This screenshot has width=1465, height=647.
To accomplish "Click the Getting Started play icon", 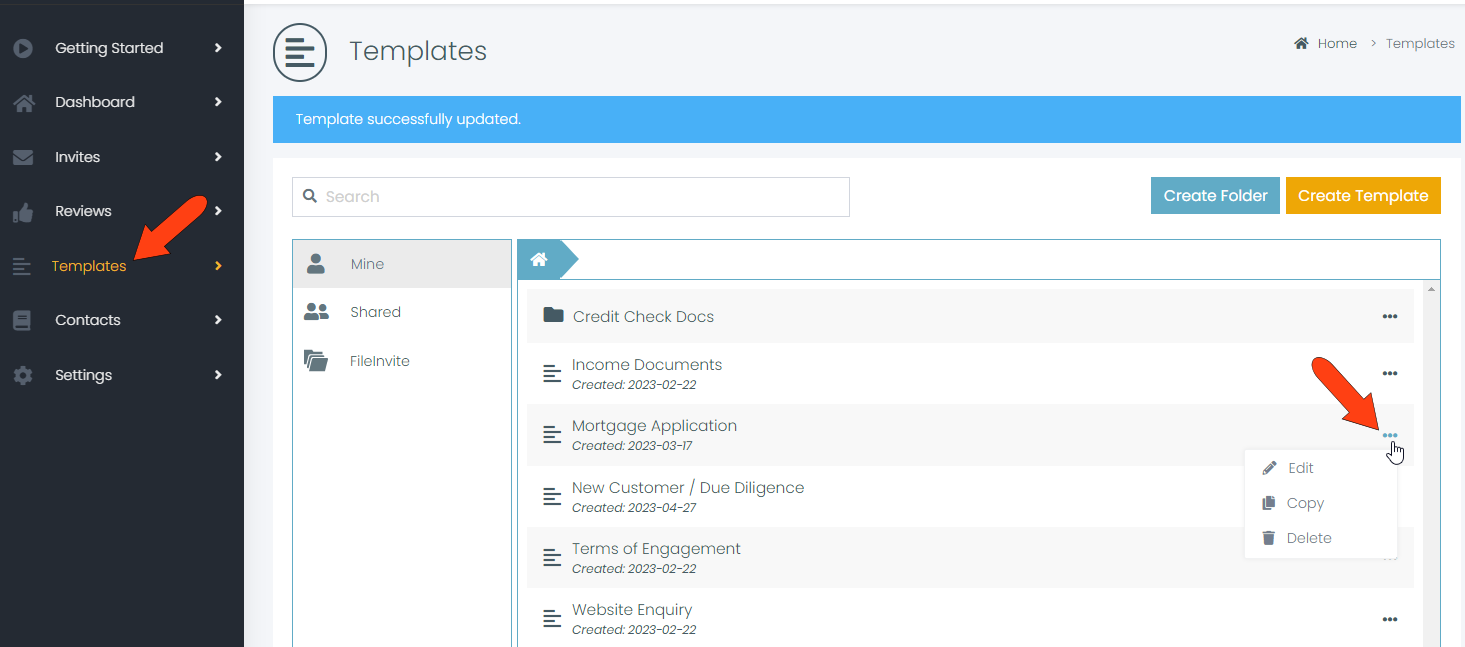I will [x=23, y=48].
